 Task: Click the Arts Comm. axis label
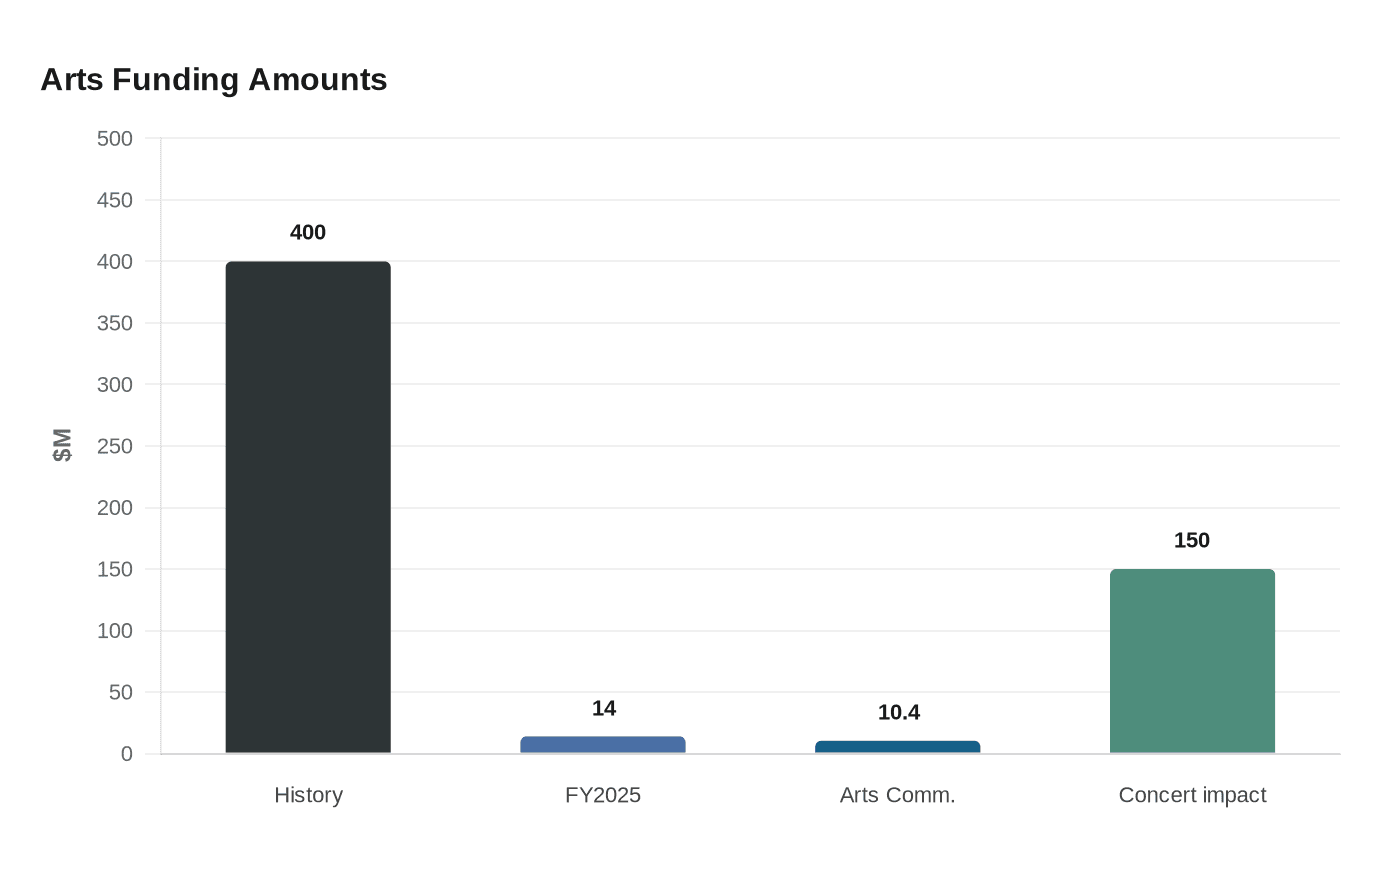tap(897, 795)
